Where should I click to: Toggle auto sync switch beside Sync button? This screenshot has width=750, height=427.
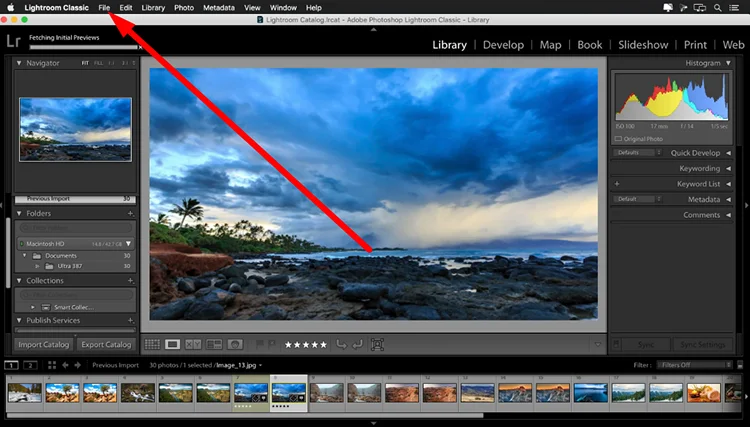pos(616,344)
